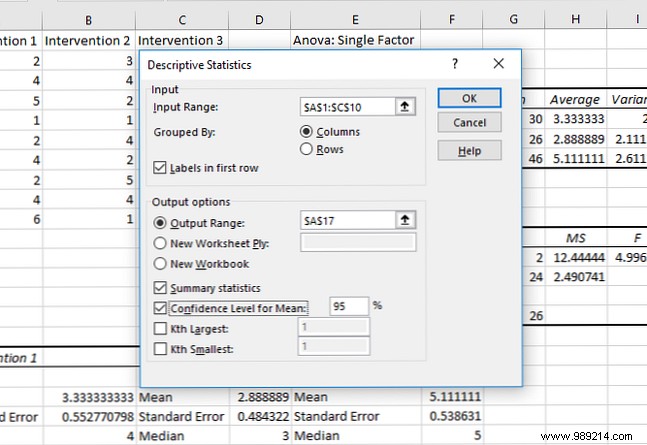Screen dimensions: 647x445
Task: Click the cell with value 30 in column G
Action: click(534, 119)
